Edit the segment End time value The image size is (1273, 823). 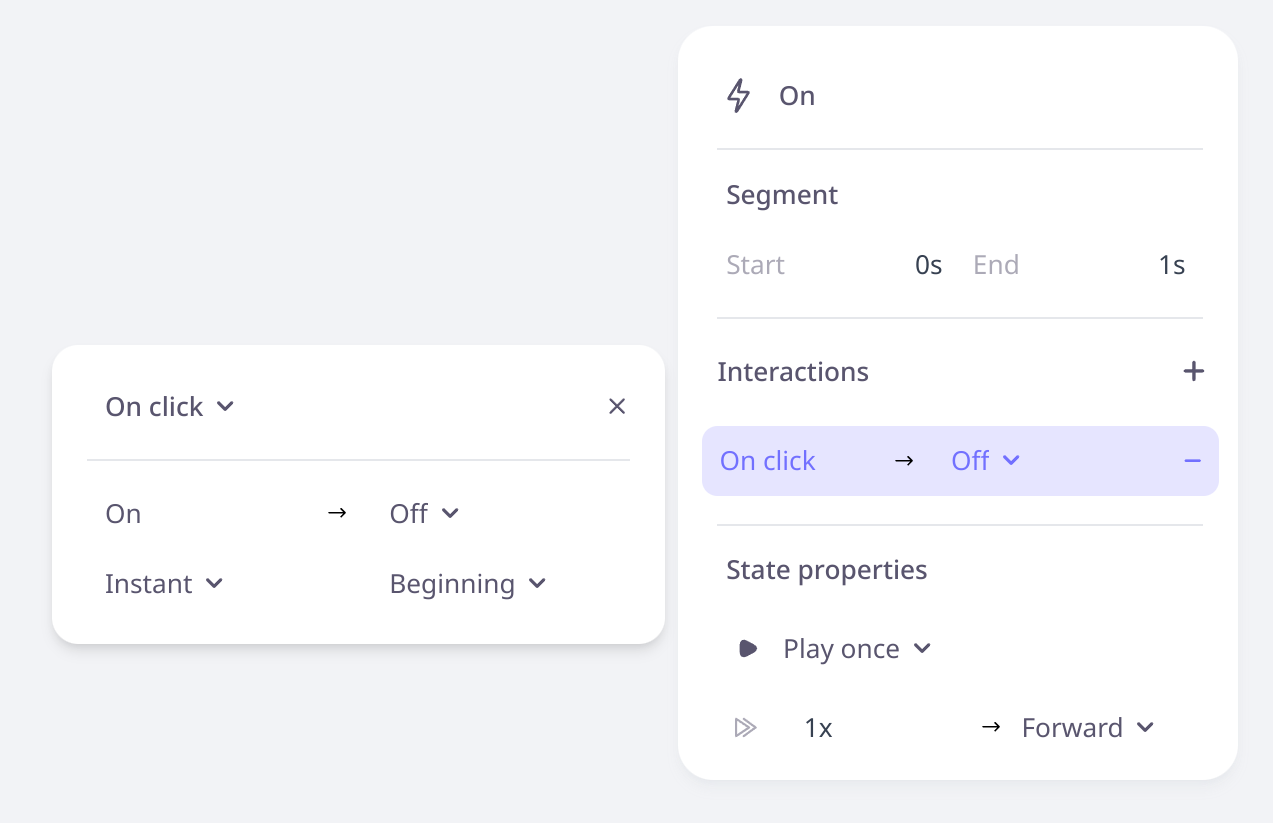click(1171, 265)
